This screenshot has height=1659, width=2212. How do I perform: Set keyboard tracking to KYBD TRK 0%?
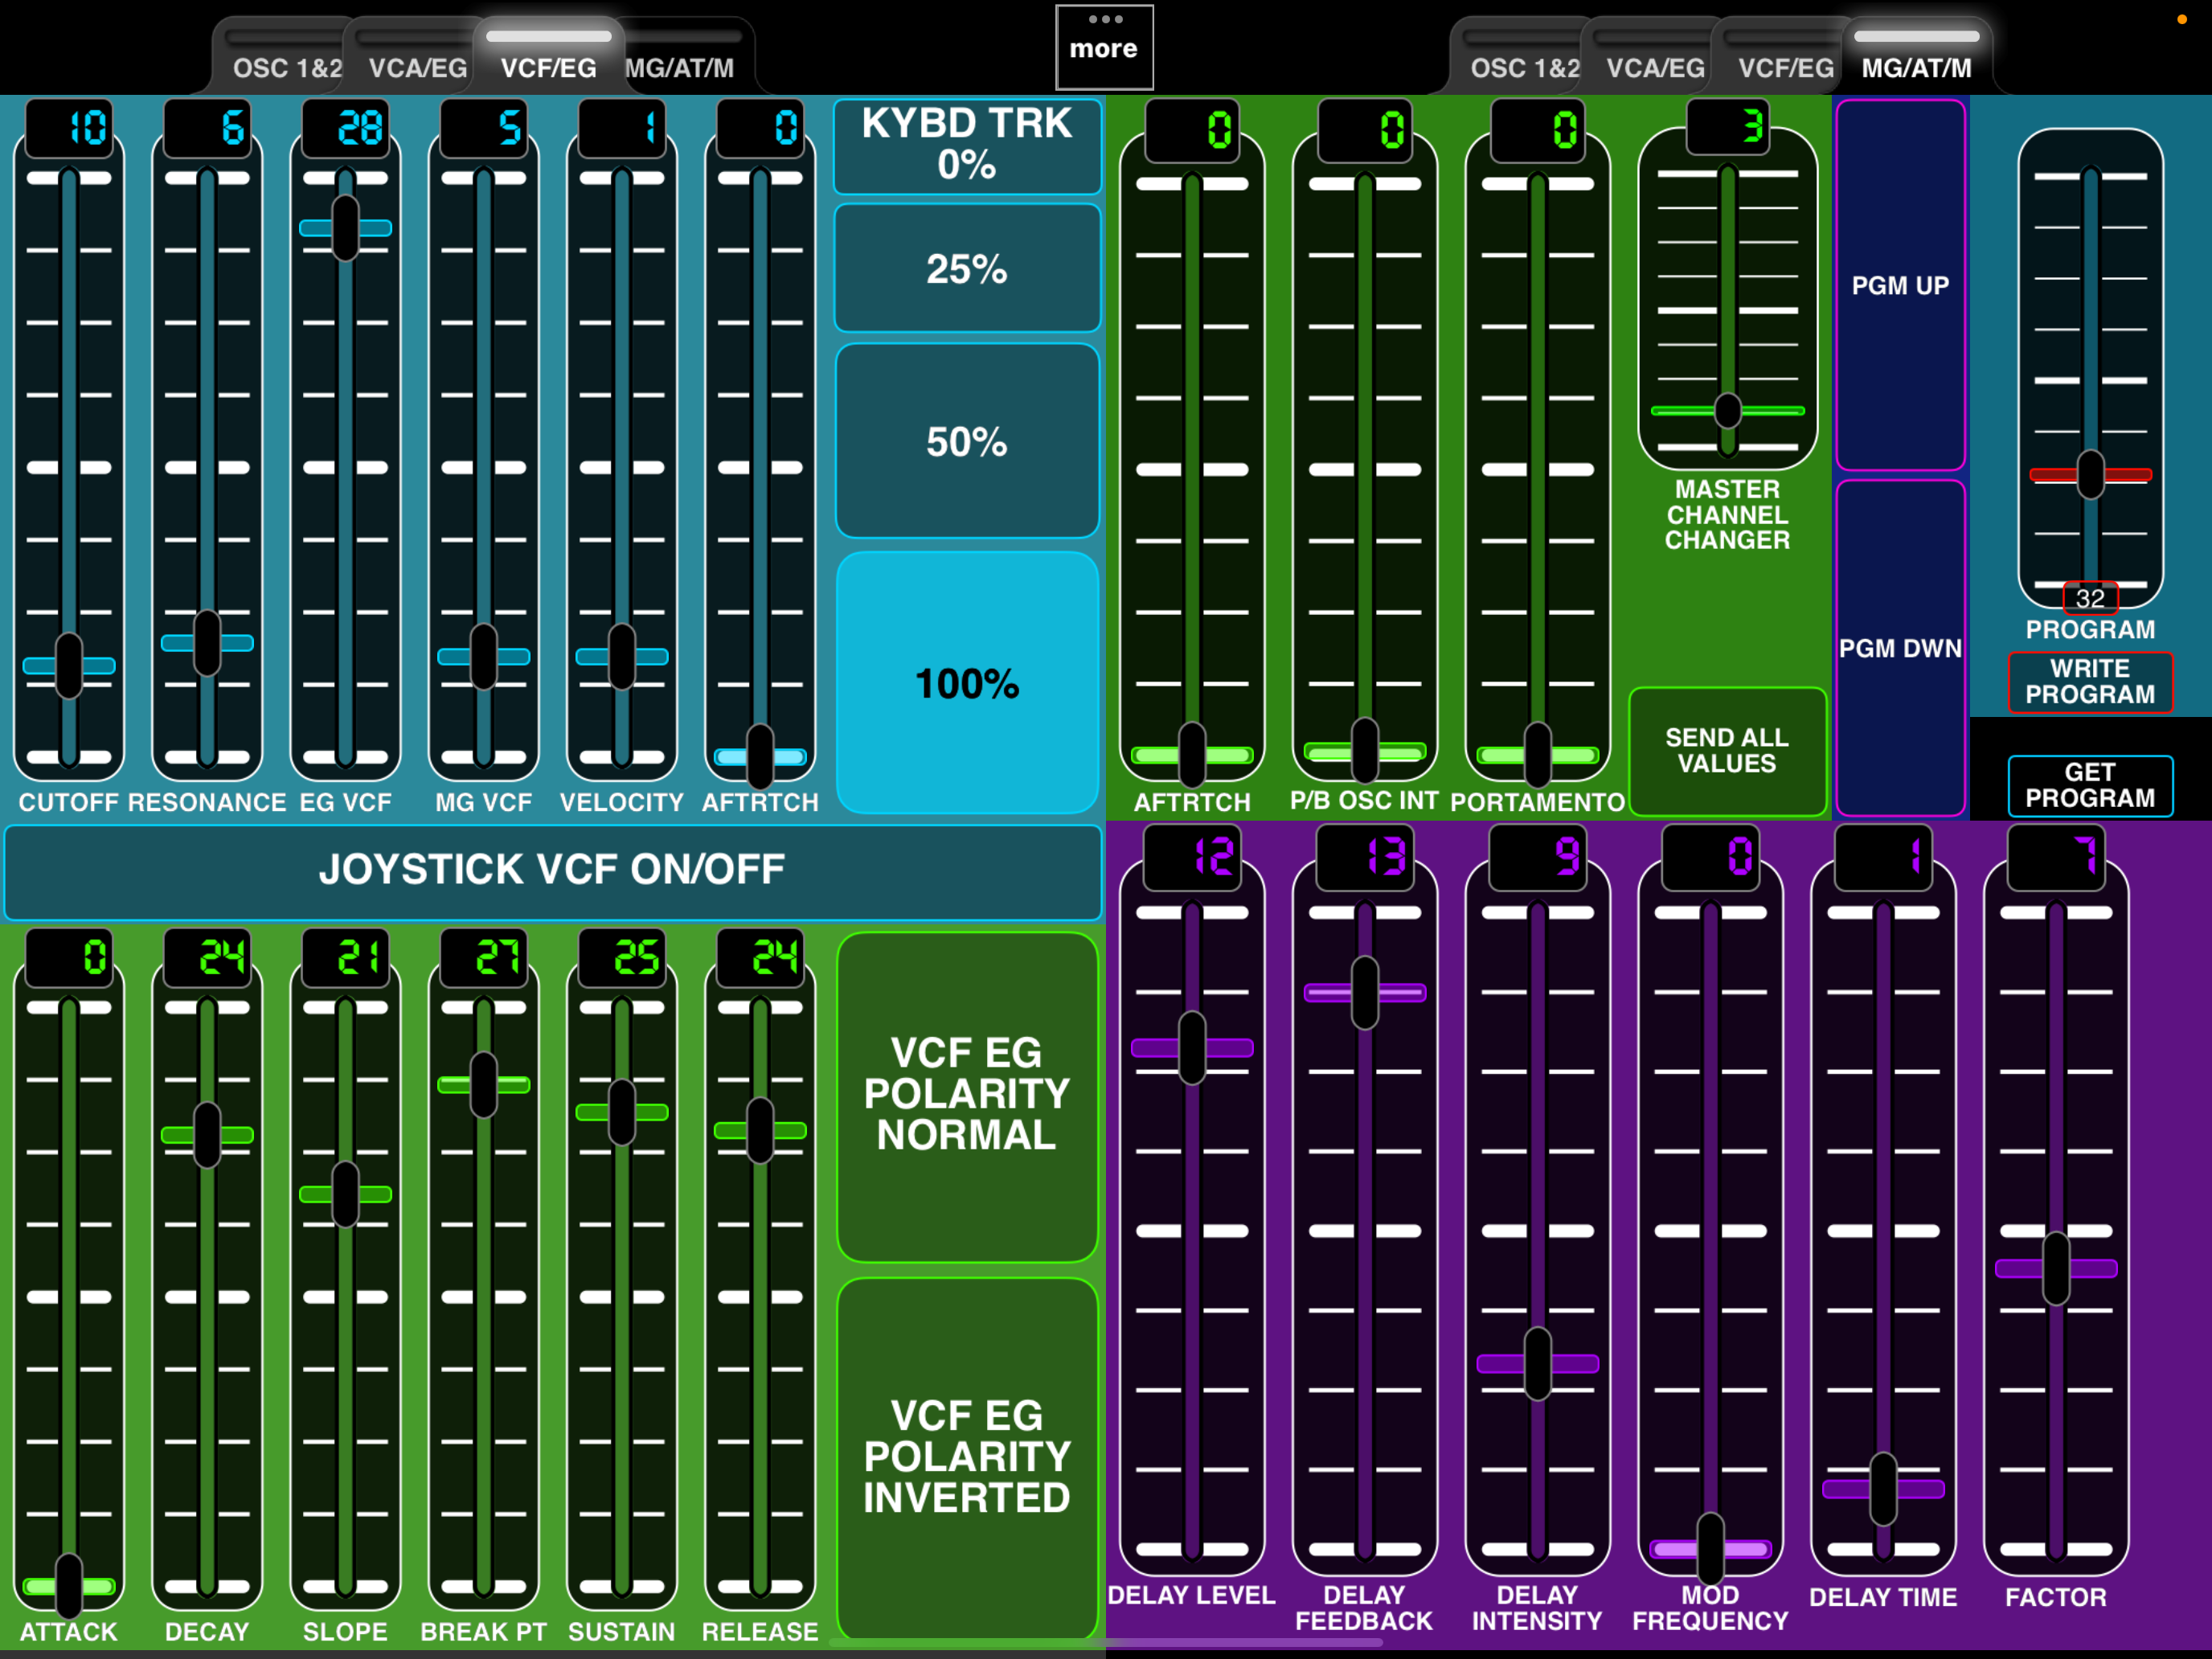point(967,146)
